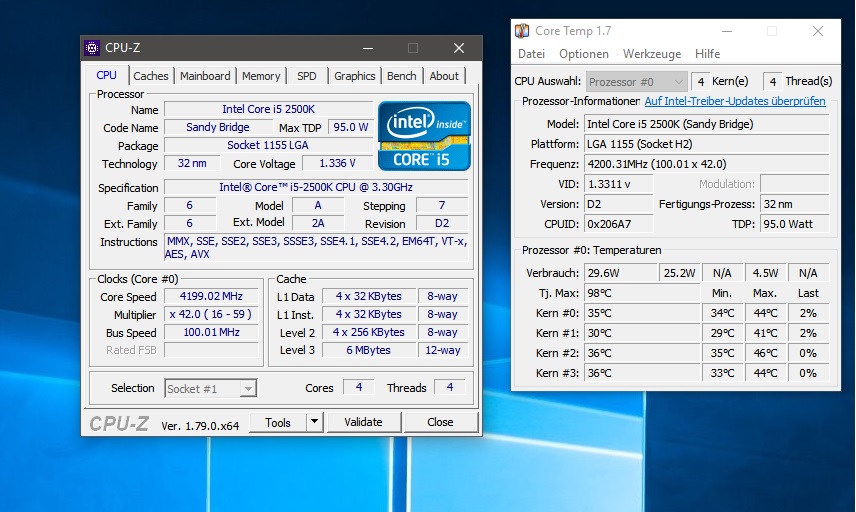The width and height of the screenshot is (856, 512).
Task: Click the Core Speed value 4199.02 MHz
Action: 211,296
